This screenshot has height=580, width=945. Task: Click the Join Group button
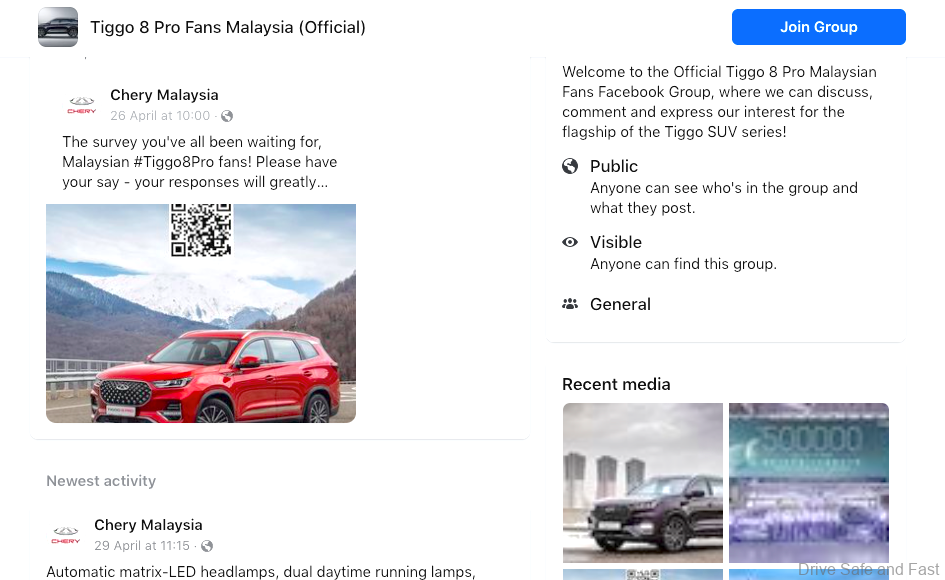[818, 27]
